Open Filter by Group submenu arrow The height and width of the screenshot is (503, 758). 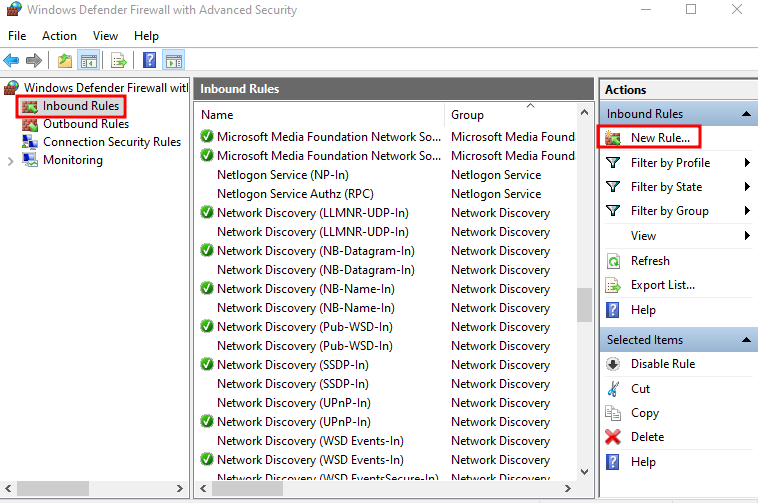tap(747, 211)
